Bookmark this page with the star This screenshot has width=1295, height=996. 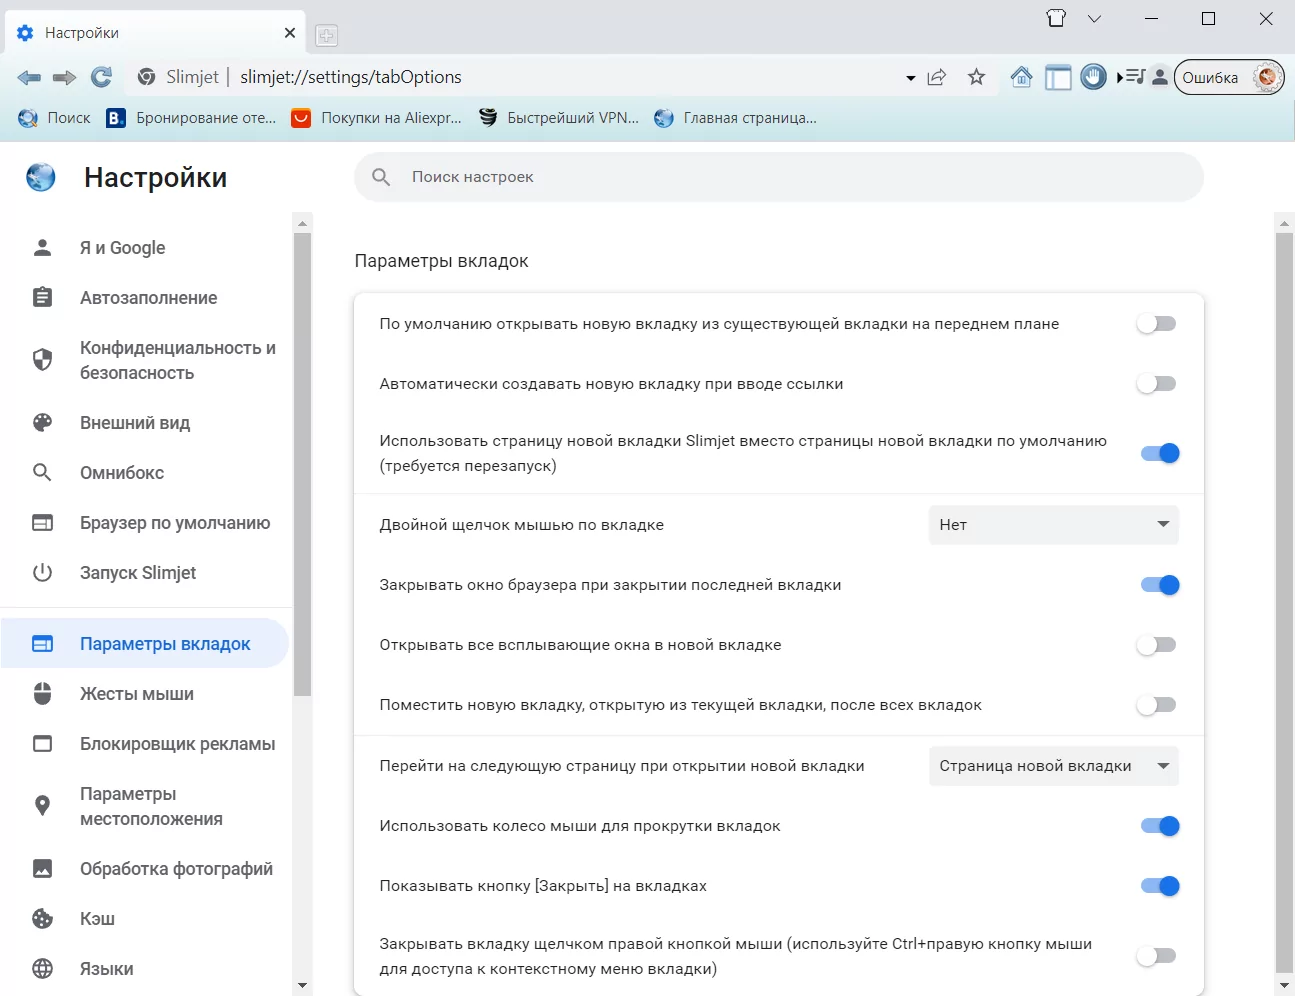(x=977, y=77)
